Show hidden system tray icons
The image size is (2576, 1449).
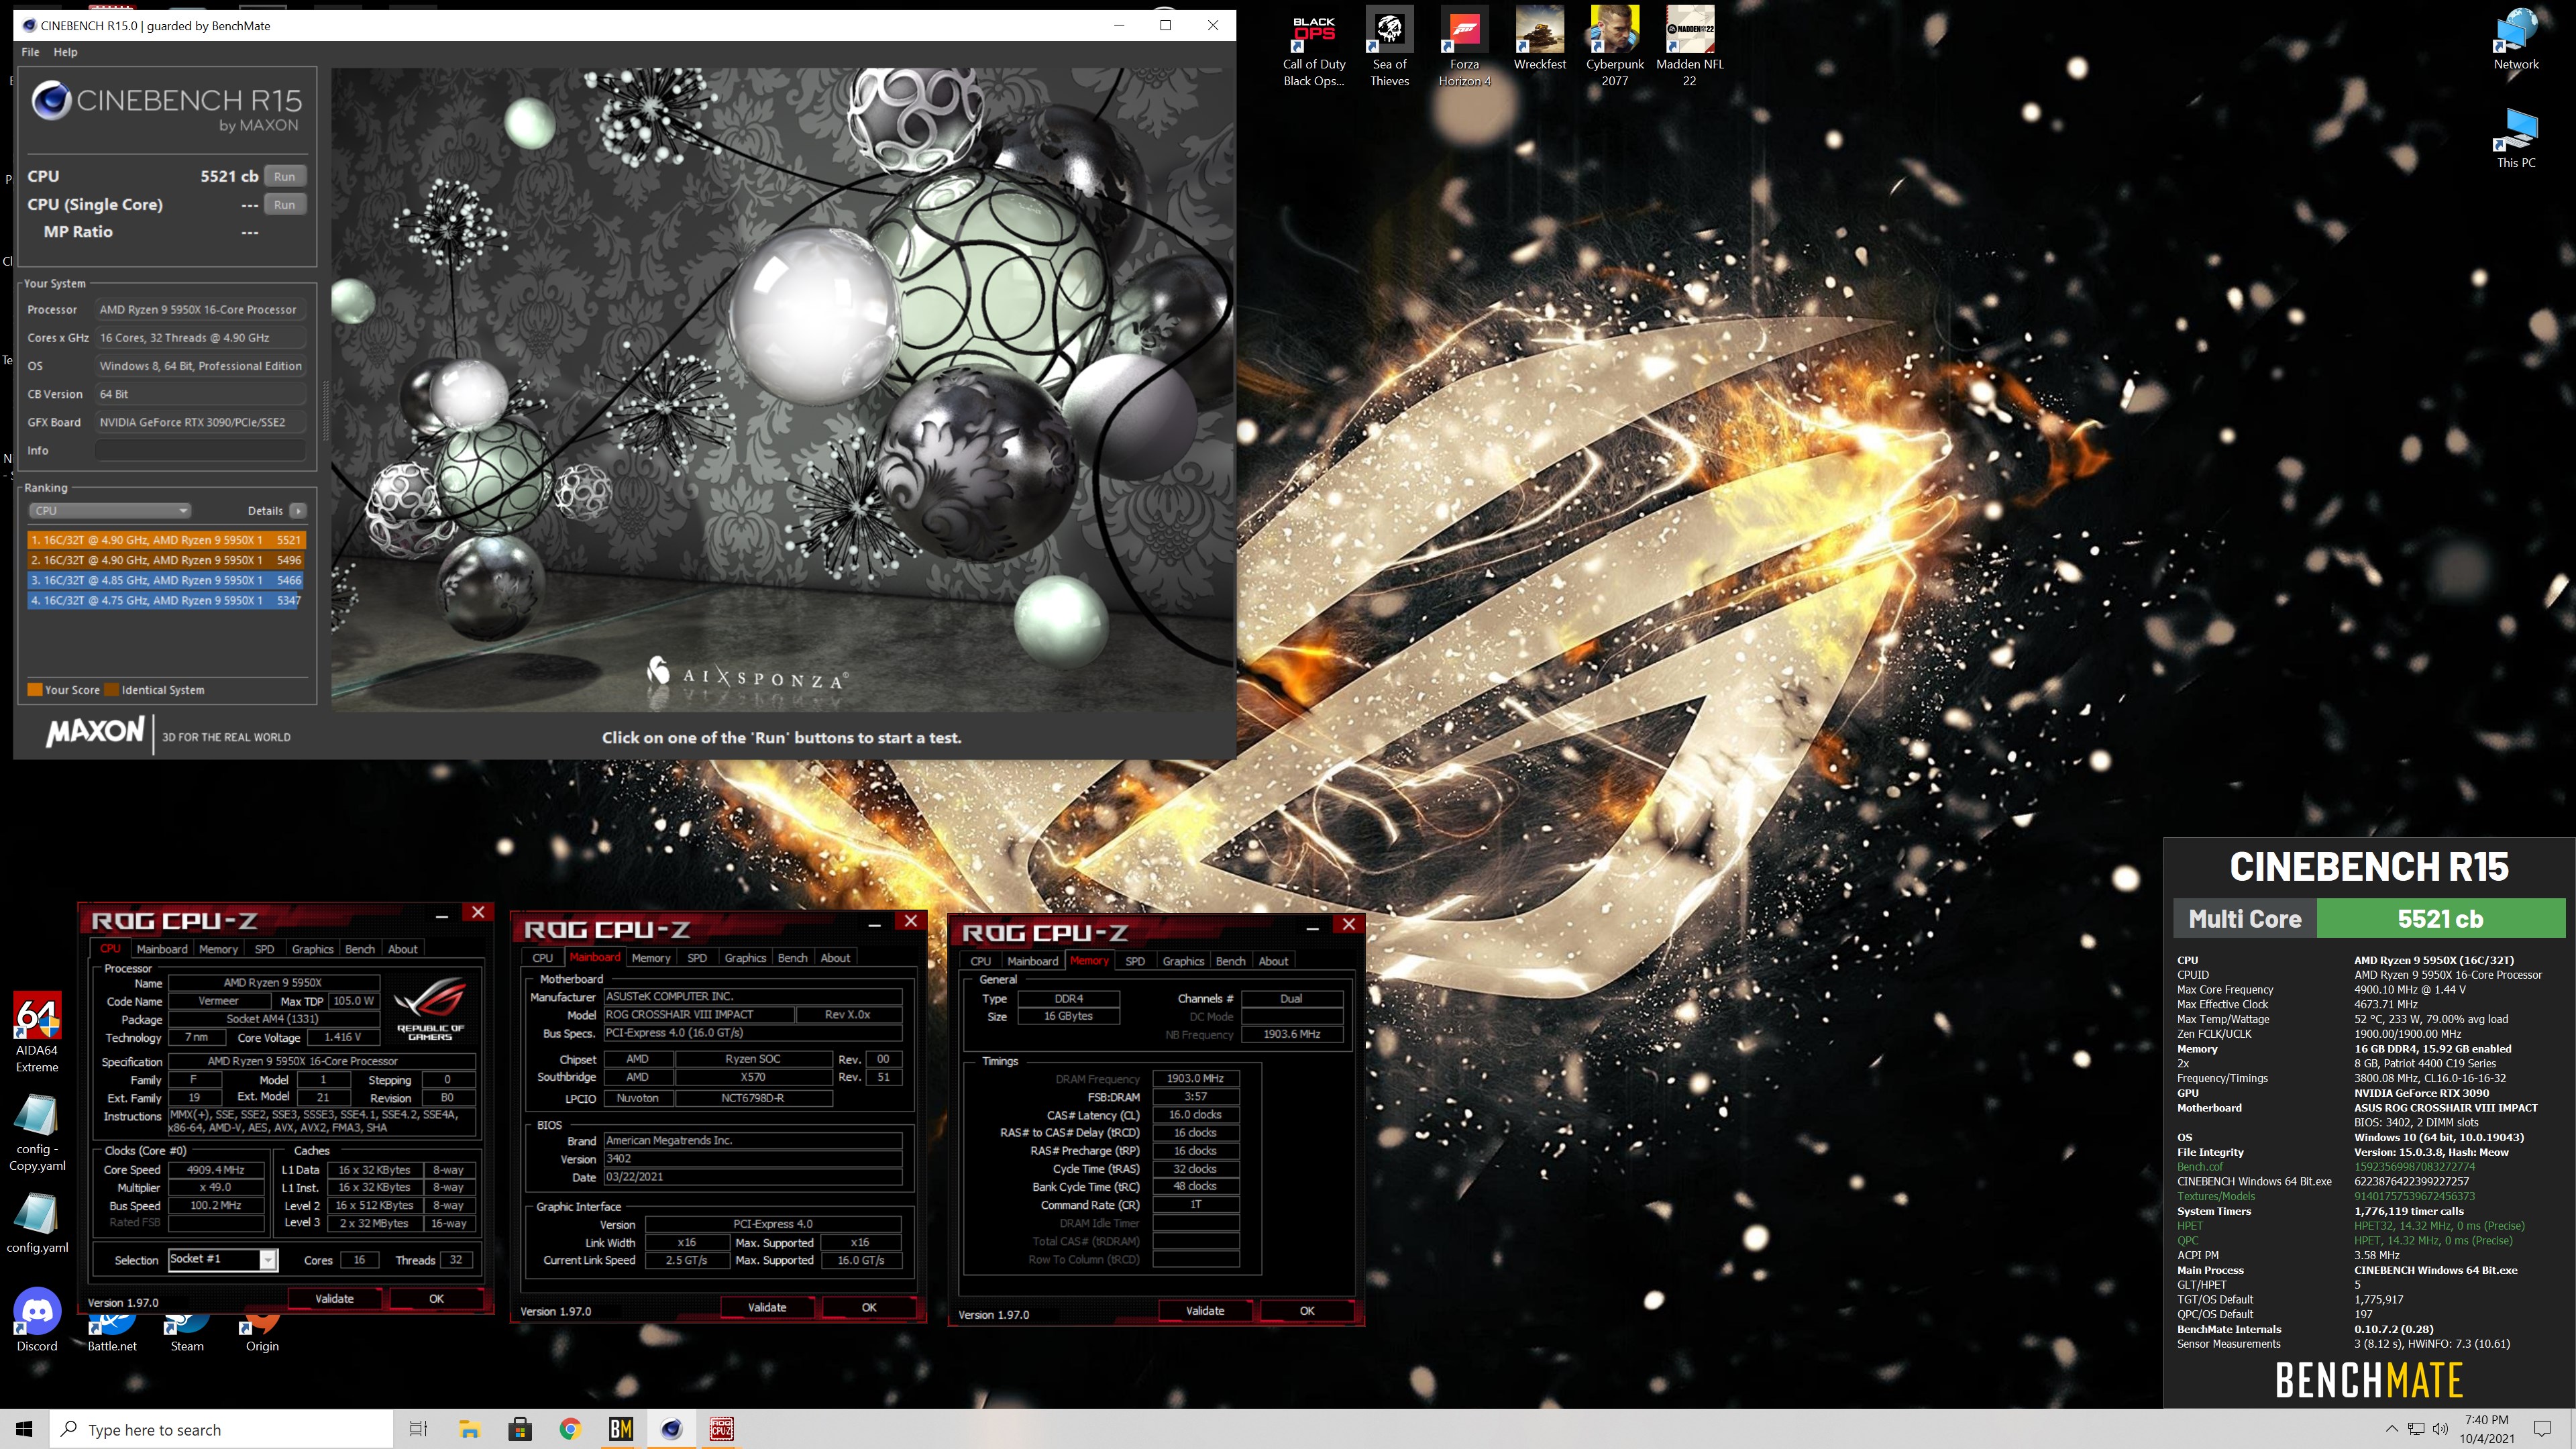pos(2391,1429)
